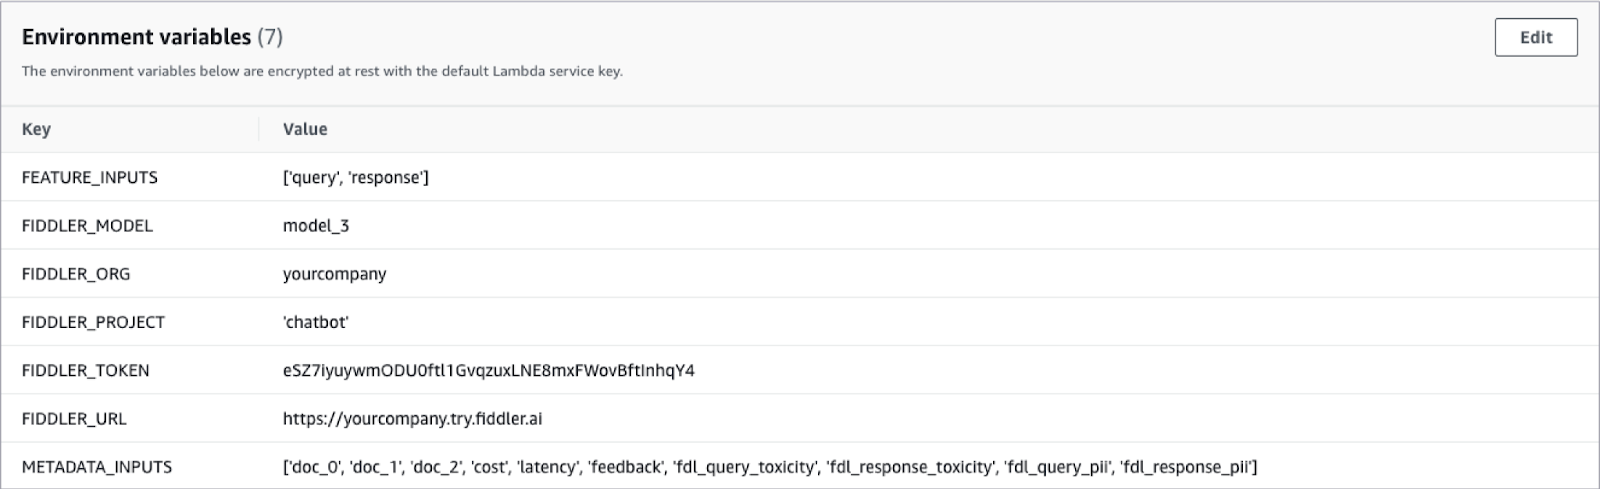Click the Value column header

pos(305,129)
